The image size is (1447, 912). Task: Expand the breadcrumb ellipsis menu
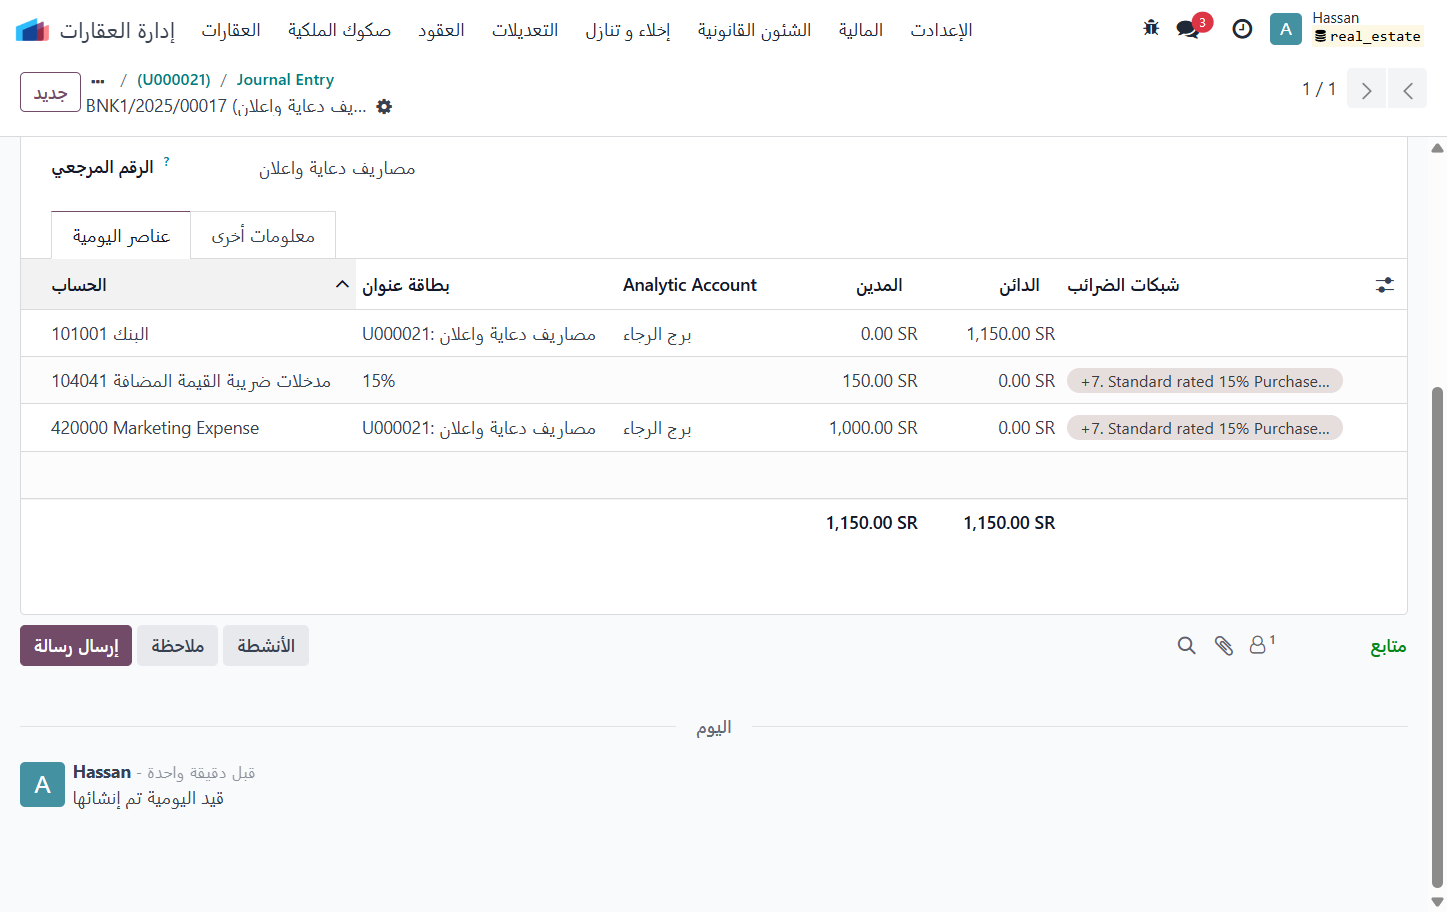pos(98,80)
